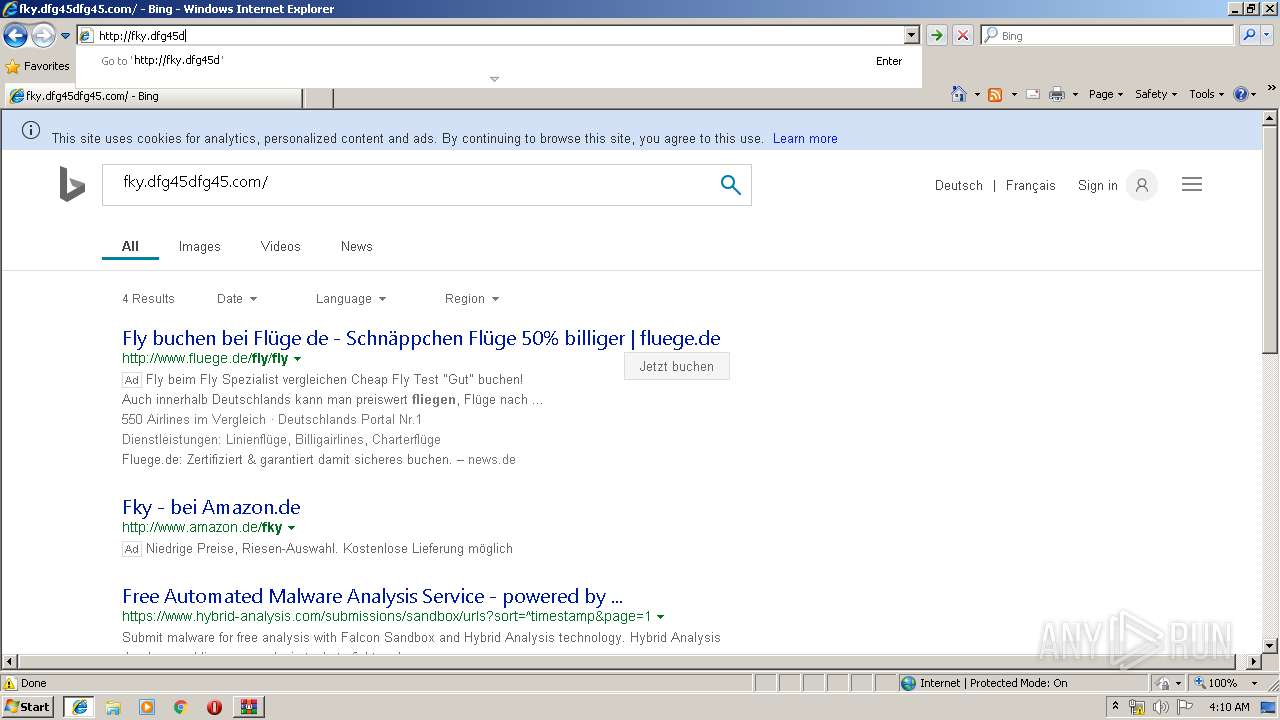
Task: Open Free Automated Malware Analysis Service result
Action: (x=372, y=596)
